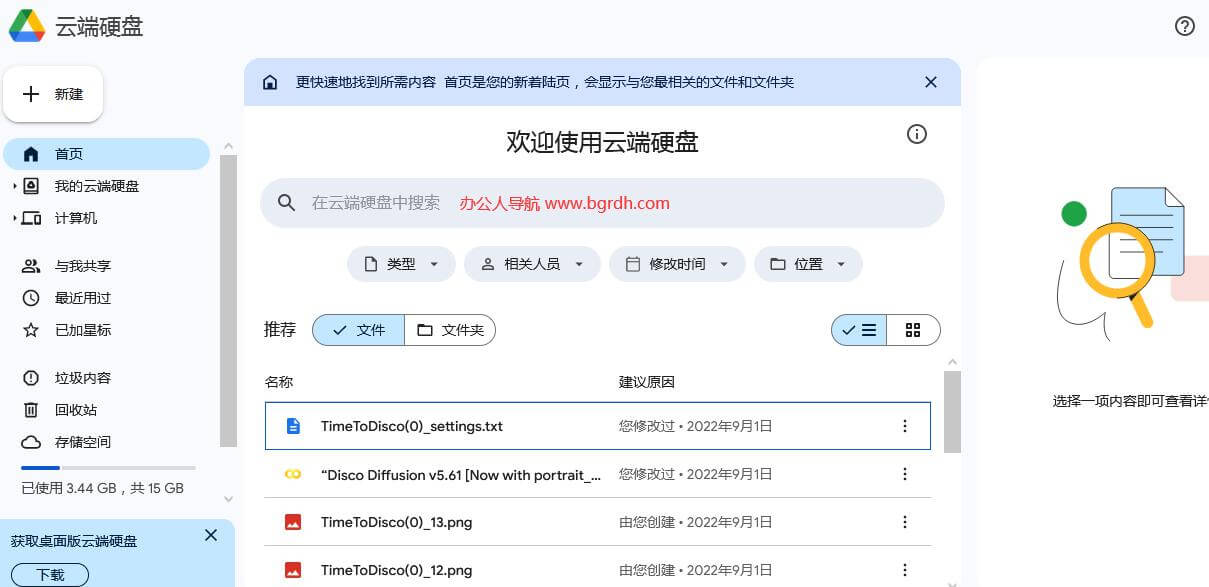Screen dimensions: 1209x587
Task: Open the 修改时间 filter dropdown
Action: click(677, 264)
